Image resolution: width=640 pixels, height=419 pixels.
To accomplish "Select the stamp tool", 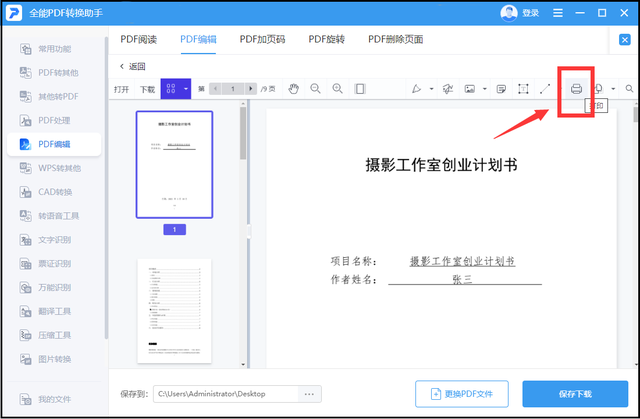I will coord(598,89).
